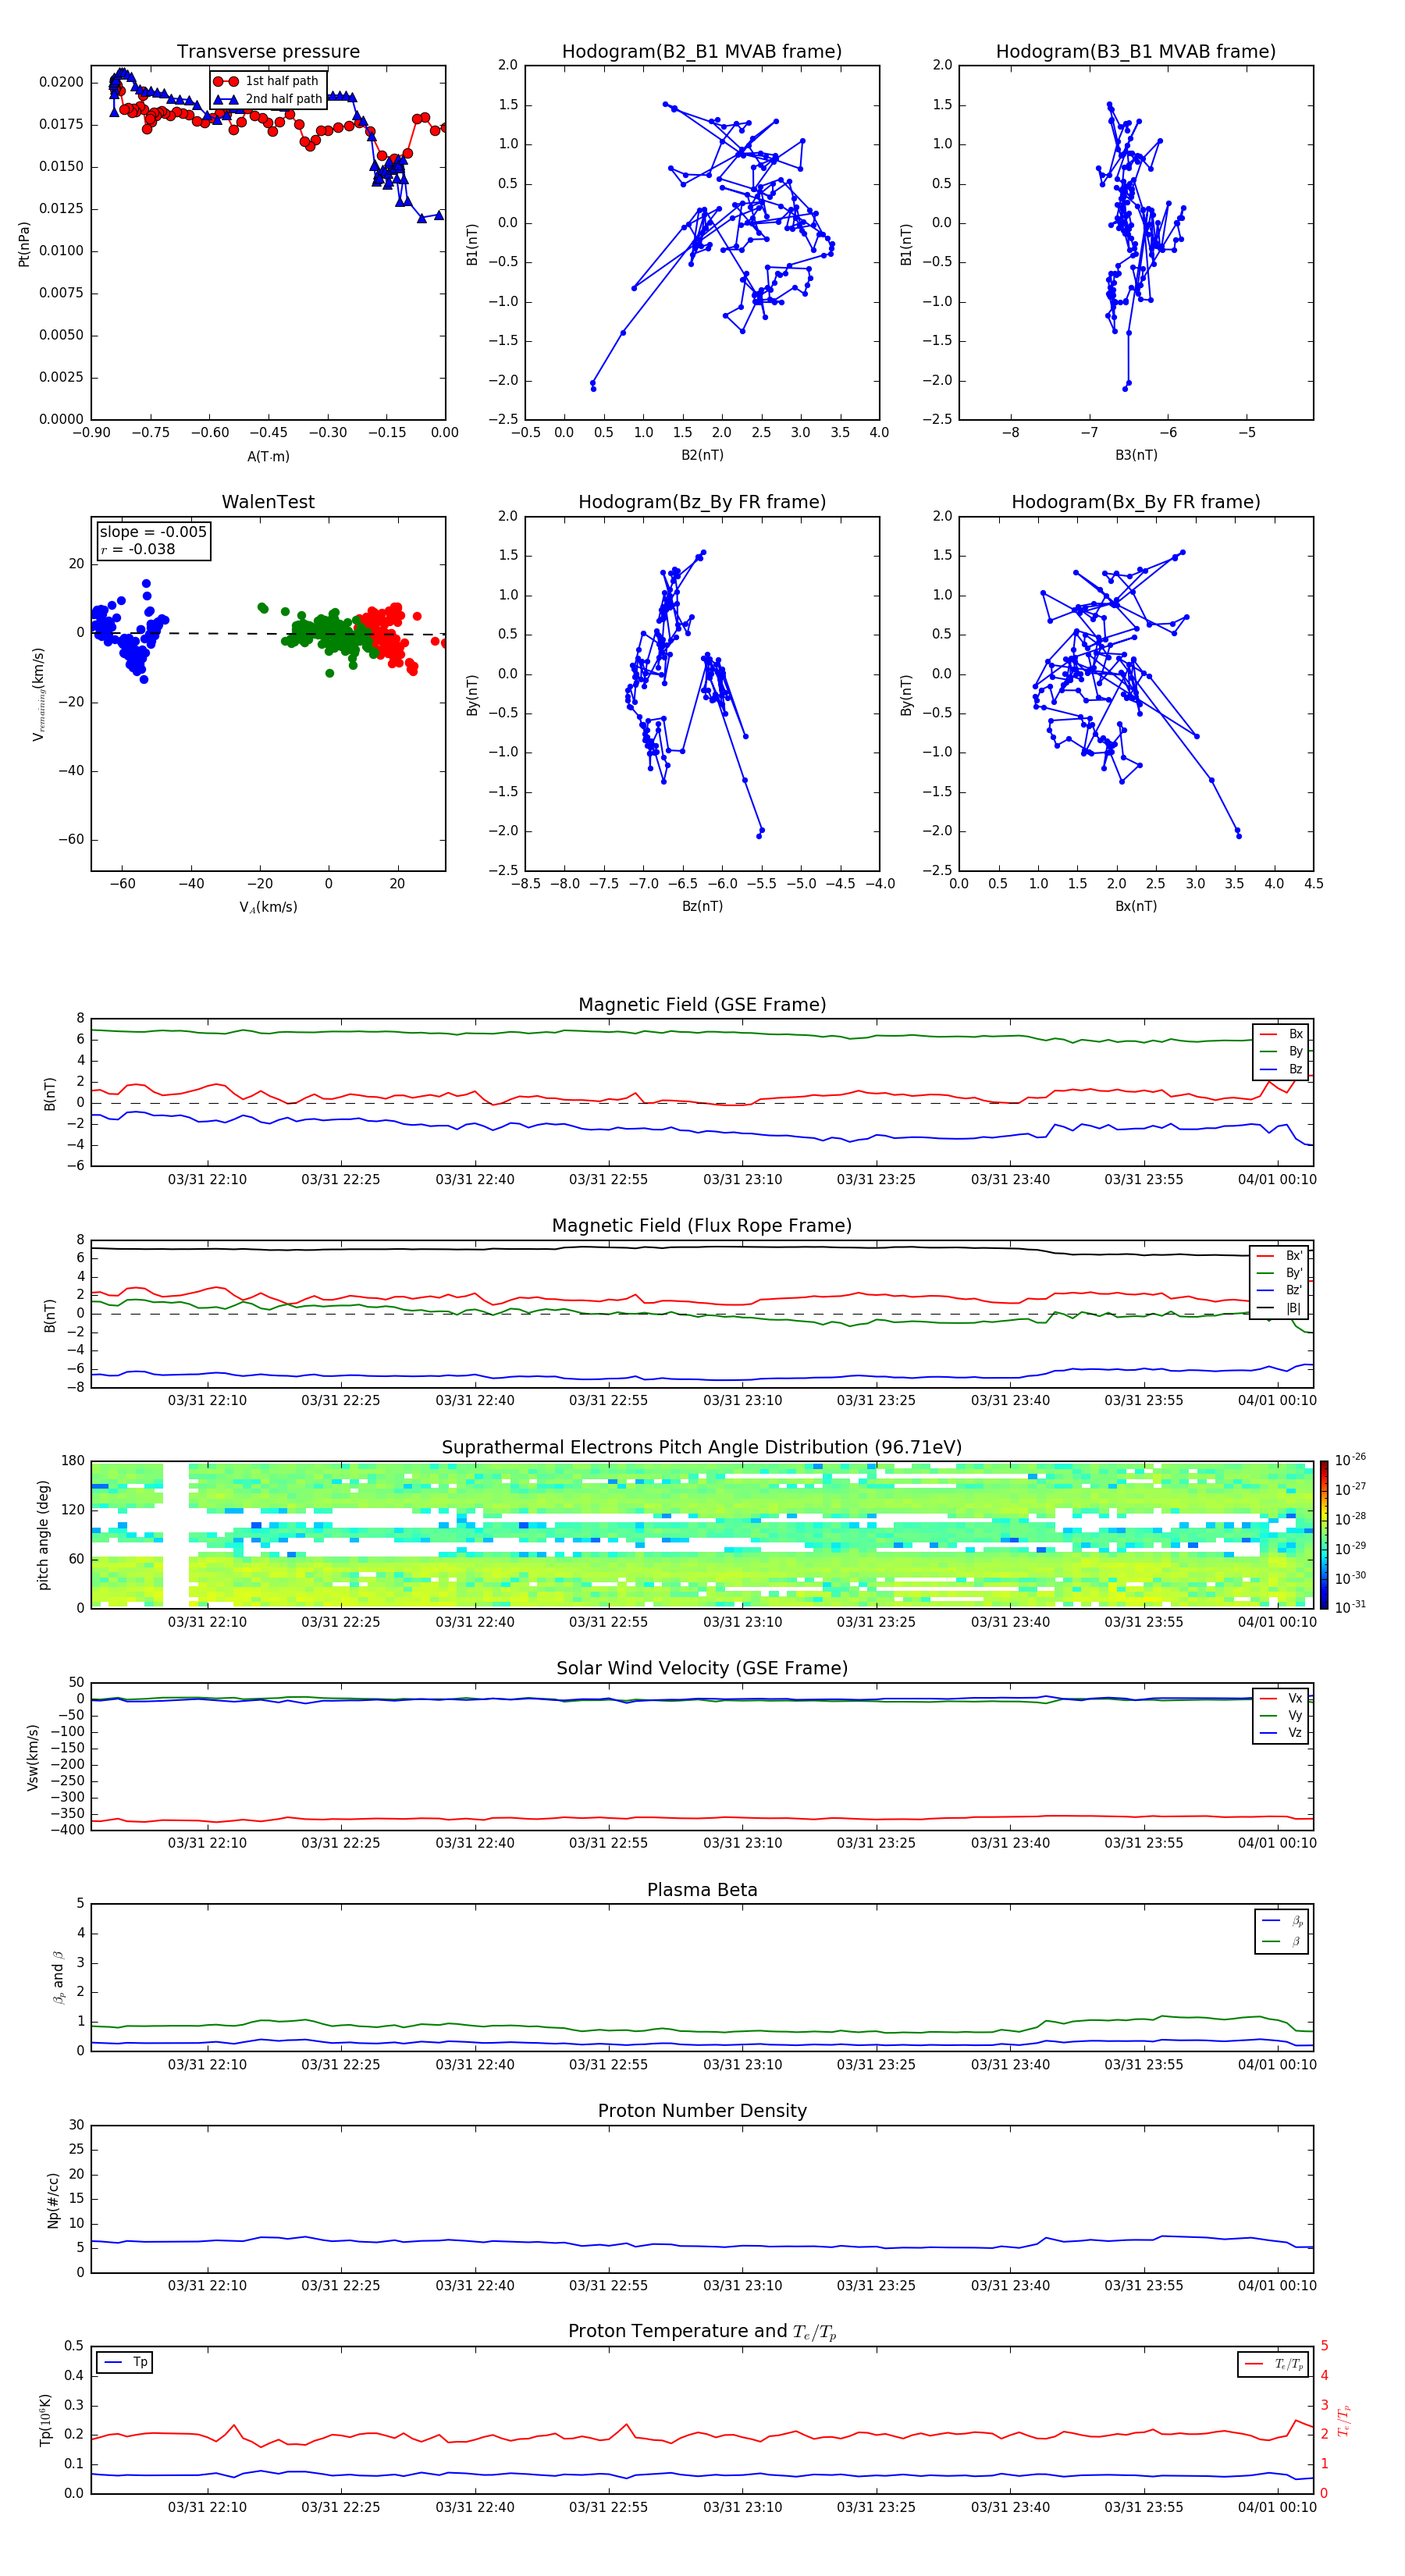
Task: Click the β legend entry in Plasma Beta
Action: pyautogui.click(x=1282, y=1941)
